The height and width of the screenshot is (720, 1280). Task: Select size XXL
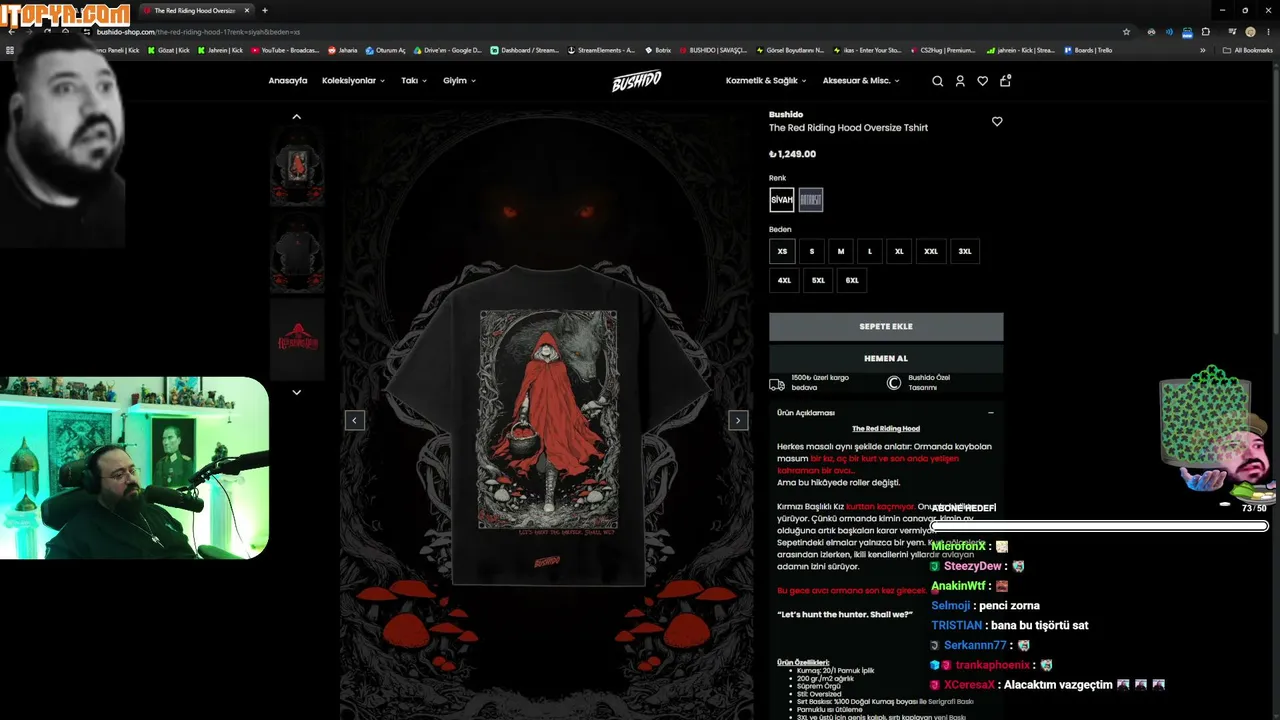931,251
